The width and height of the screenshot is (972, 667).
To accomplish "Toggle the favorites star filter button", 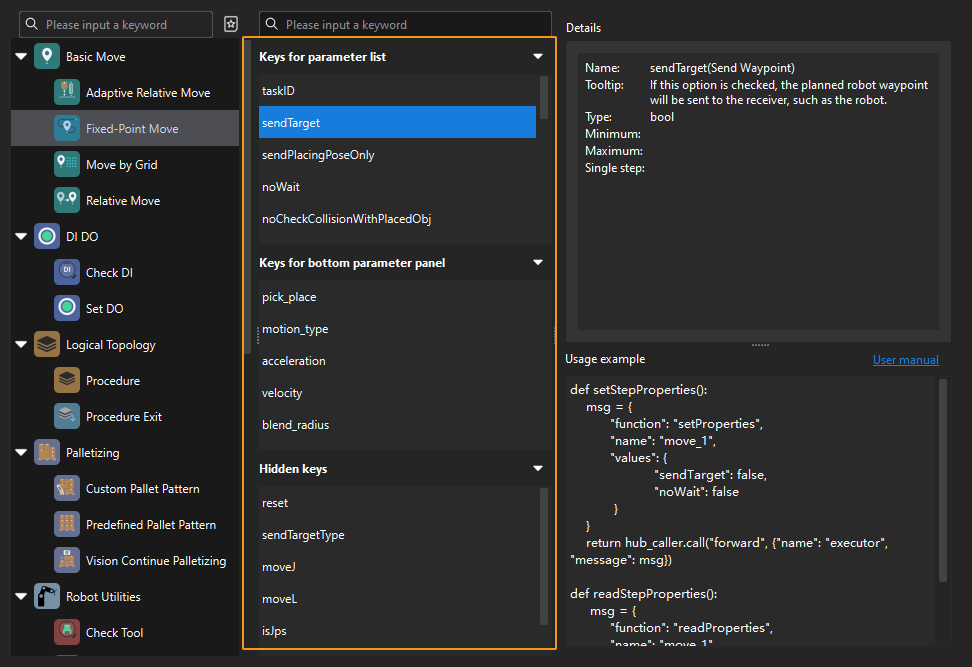I will tap(231, 24).
